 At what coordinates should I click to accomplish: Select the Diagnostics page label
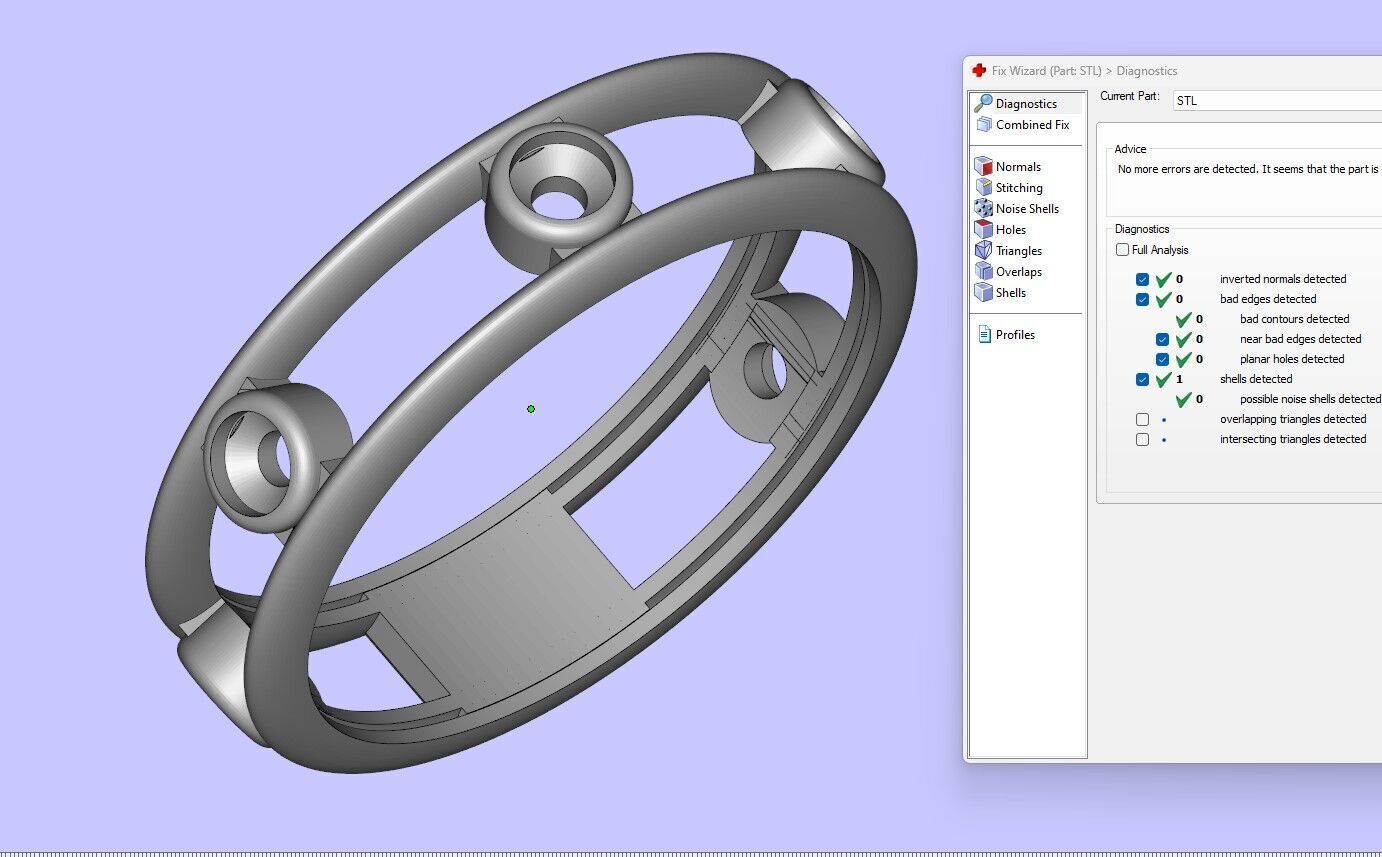point(1026,104)
